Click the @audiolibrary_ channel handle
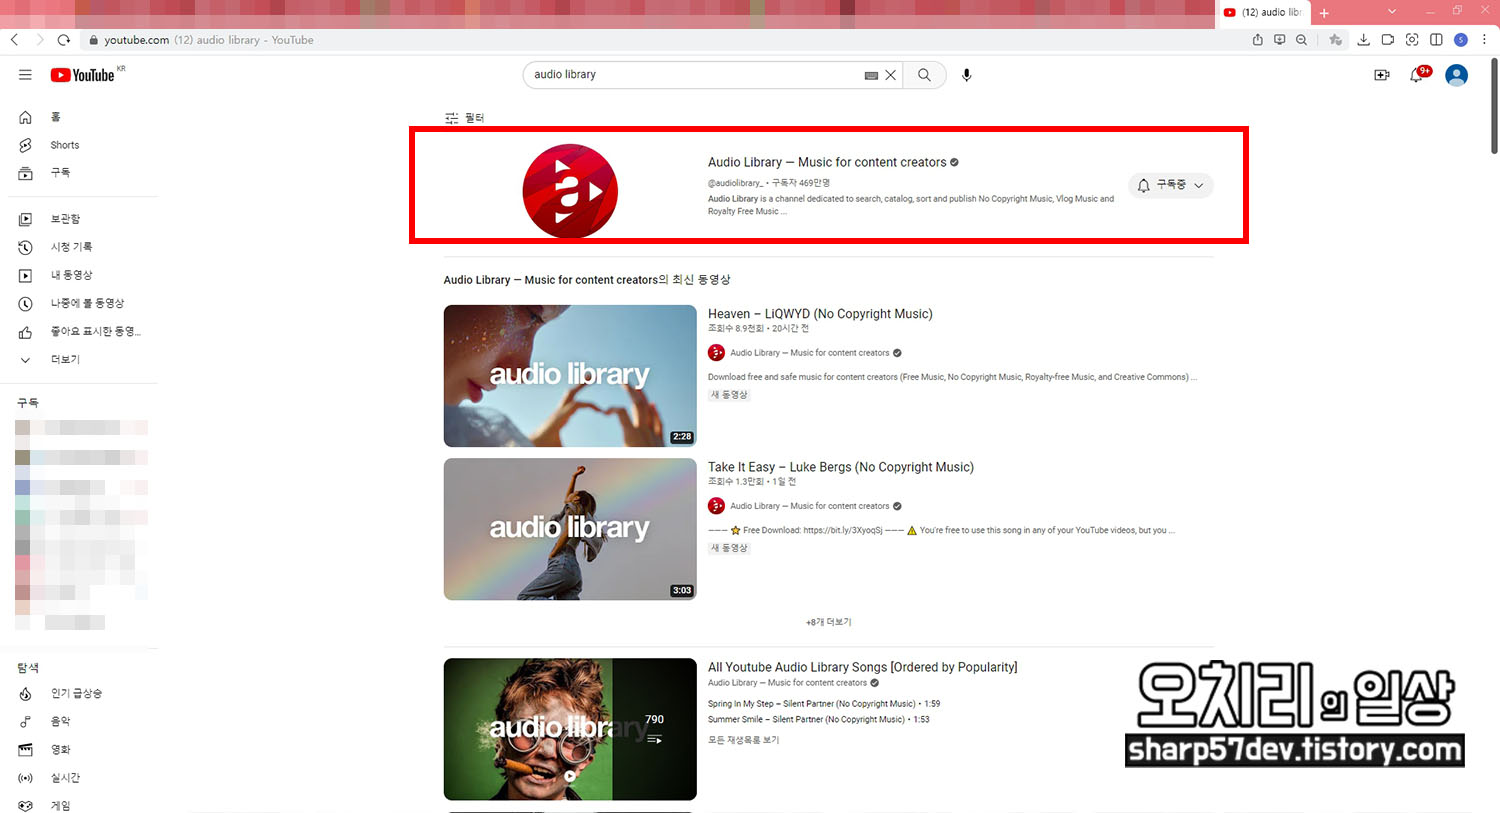1500x813 pixels. (735, 183)
